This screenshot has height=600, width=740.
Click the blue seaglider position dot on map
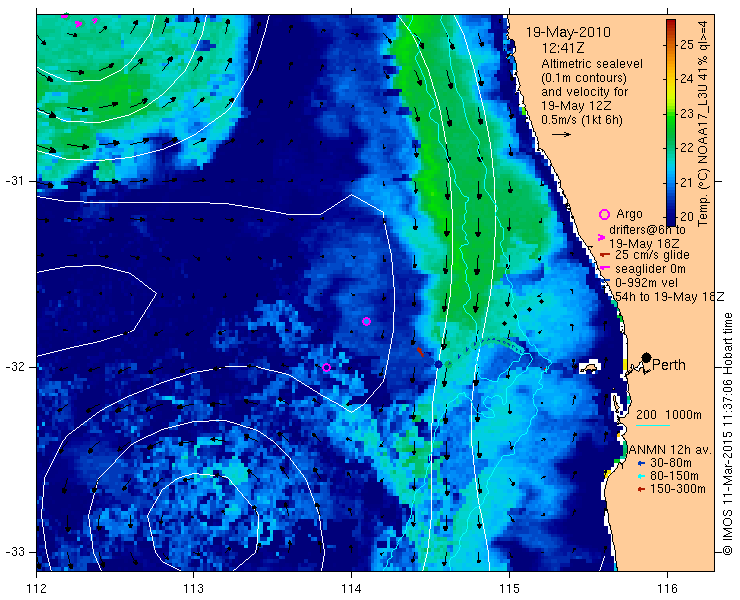pos(438,364)
